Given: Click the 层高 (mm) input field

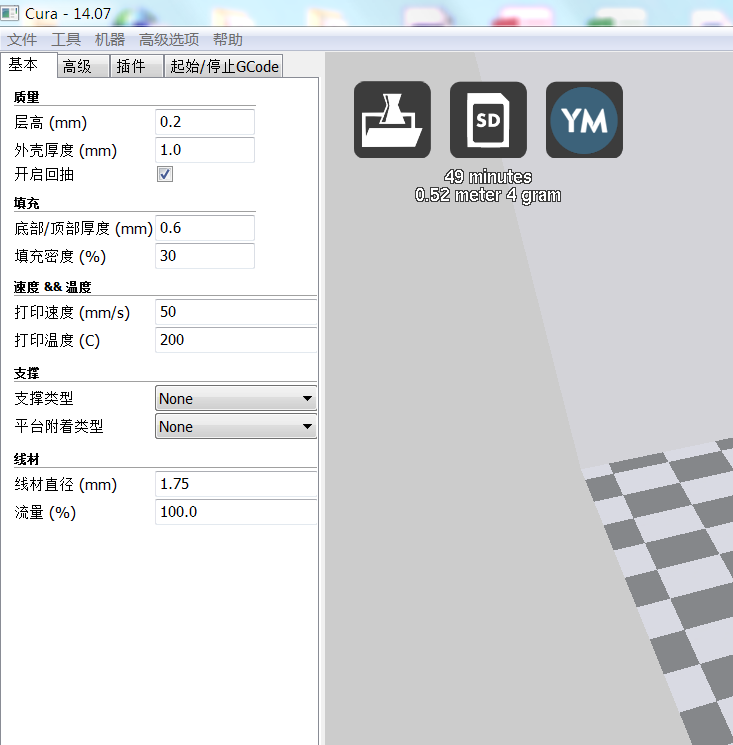Looking at the screenshot, I should (x=205, y=122).
